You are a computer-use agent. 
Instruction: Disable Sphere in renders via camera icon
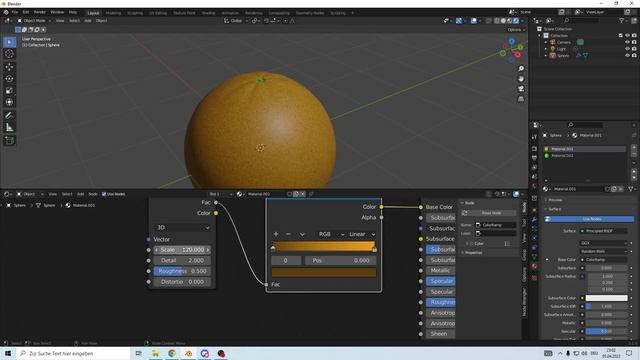[x=634, y=55]
